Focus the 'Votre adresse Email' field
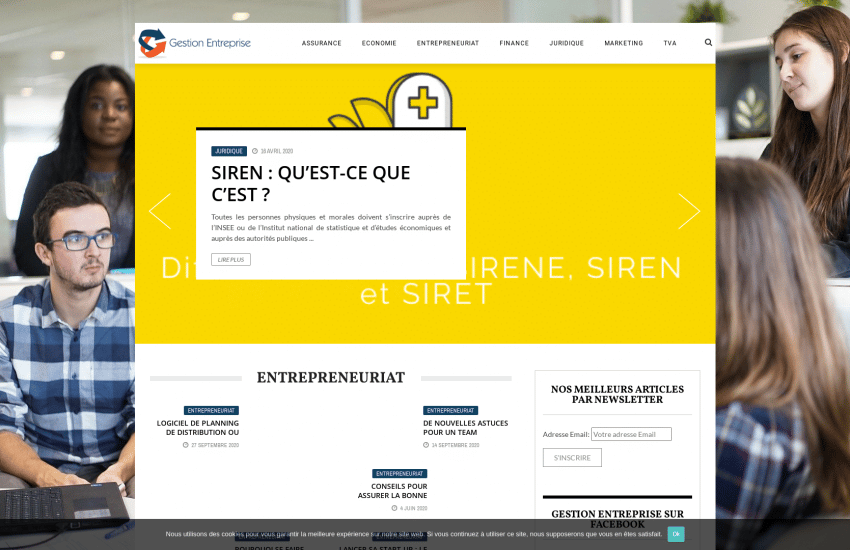Image resolution: width=850 pixels, height=550 pixels. click(x=631, y=434)
